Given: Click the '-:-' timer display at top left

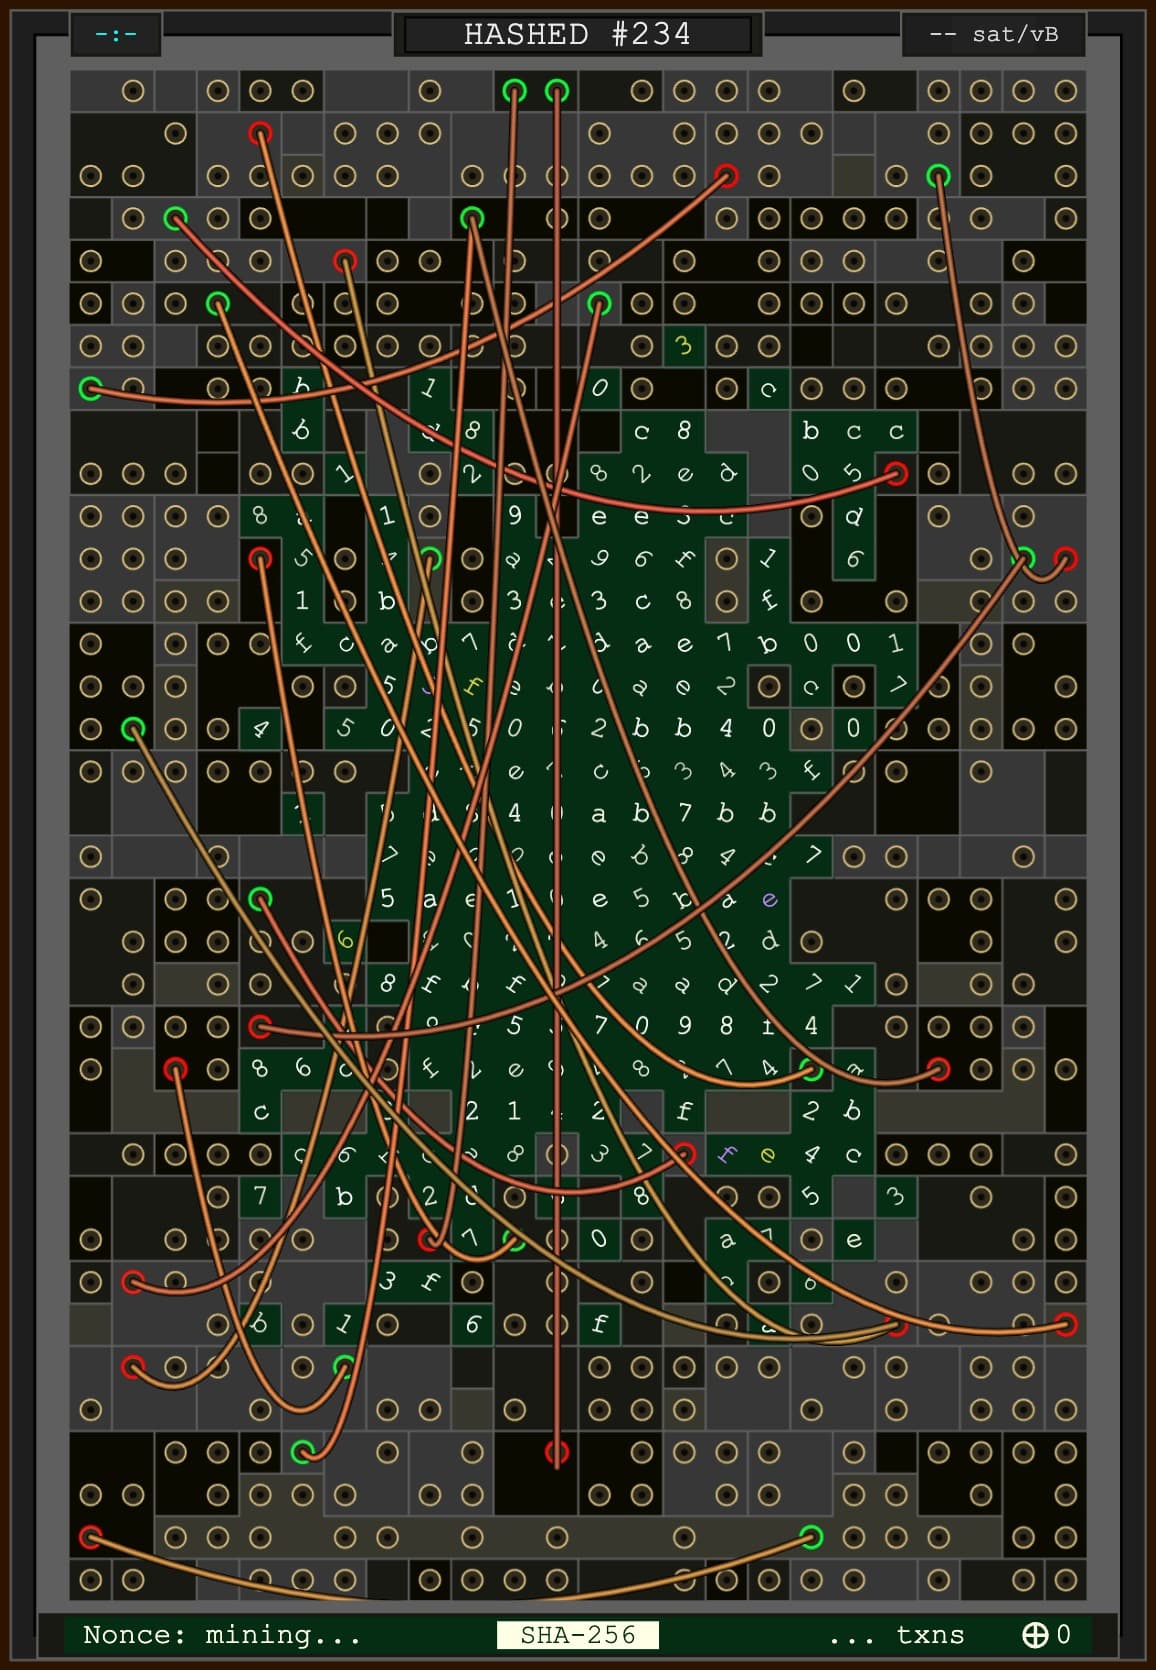Looking at the screenshot, I should (x=116, y=35).
